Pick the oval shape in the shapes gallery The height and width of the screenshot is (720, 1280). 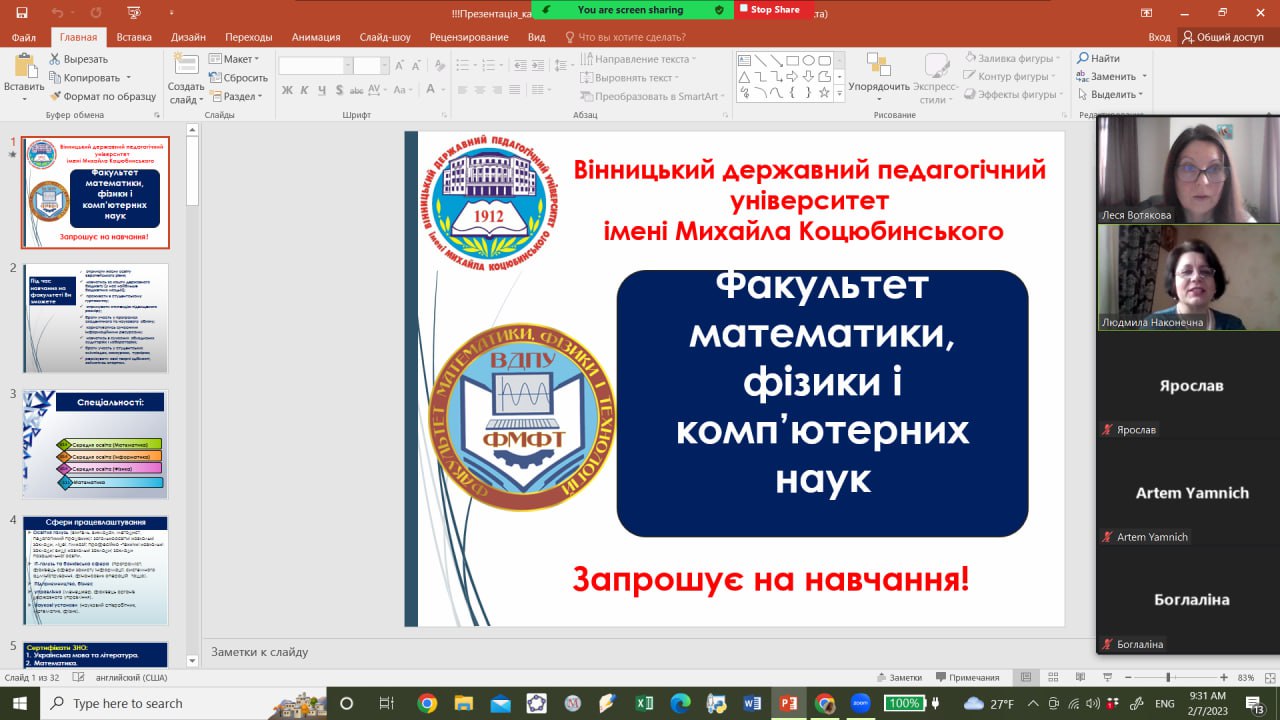click(x=809, y=60)
